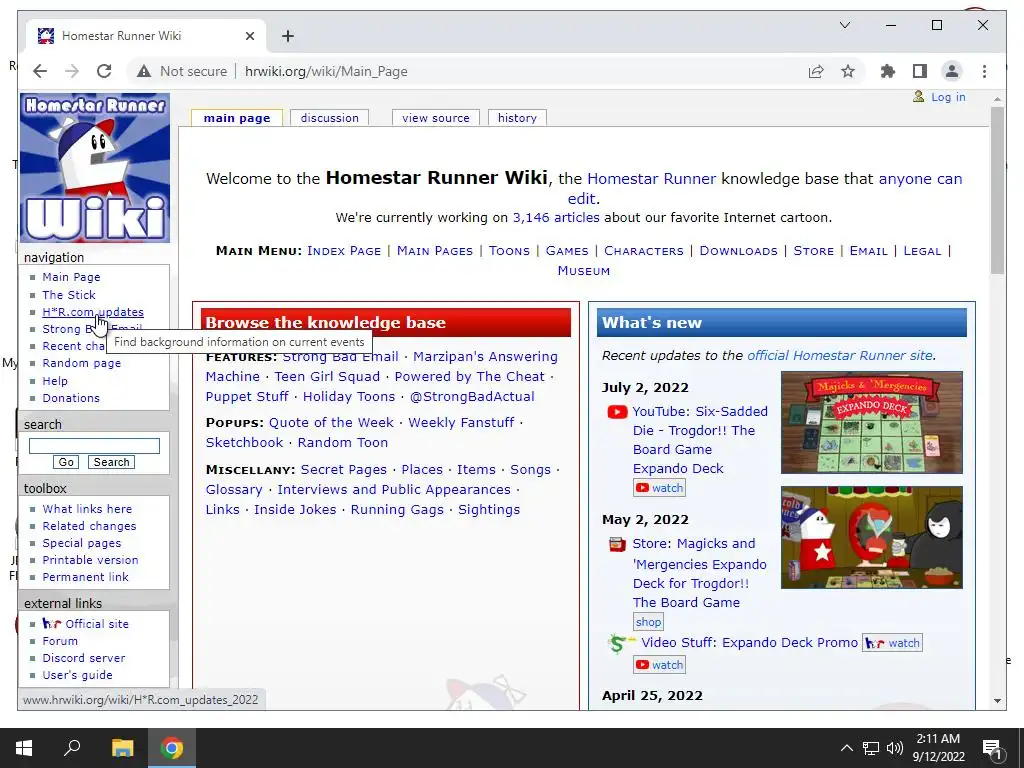Screen dimensions: 1024x768
Task: Click the shop button
Action: click(648, 622)
